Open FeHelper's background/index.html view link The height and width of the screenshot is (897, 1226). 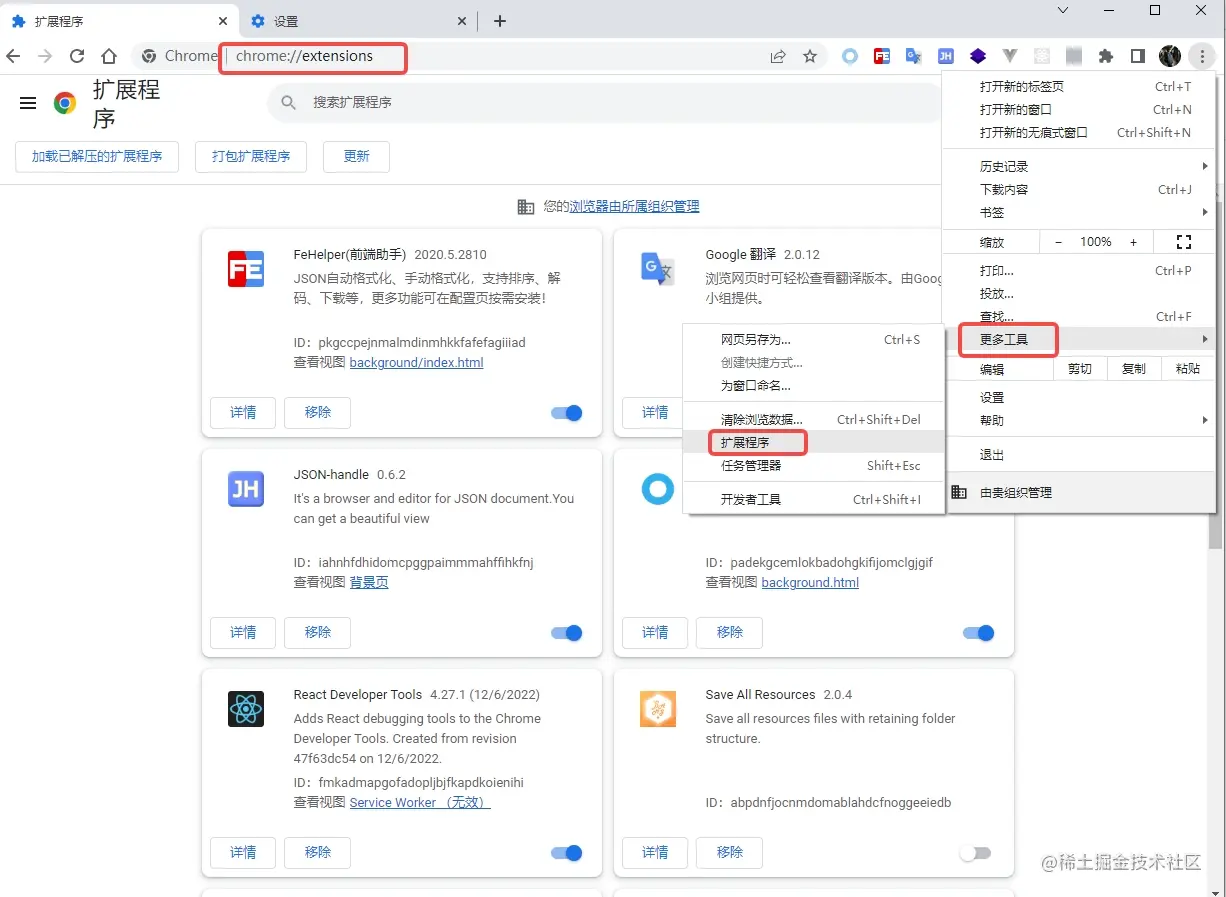point(416,362)
